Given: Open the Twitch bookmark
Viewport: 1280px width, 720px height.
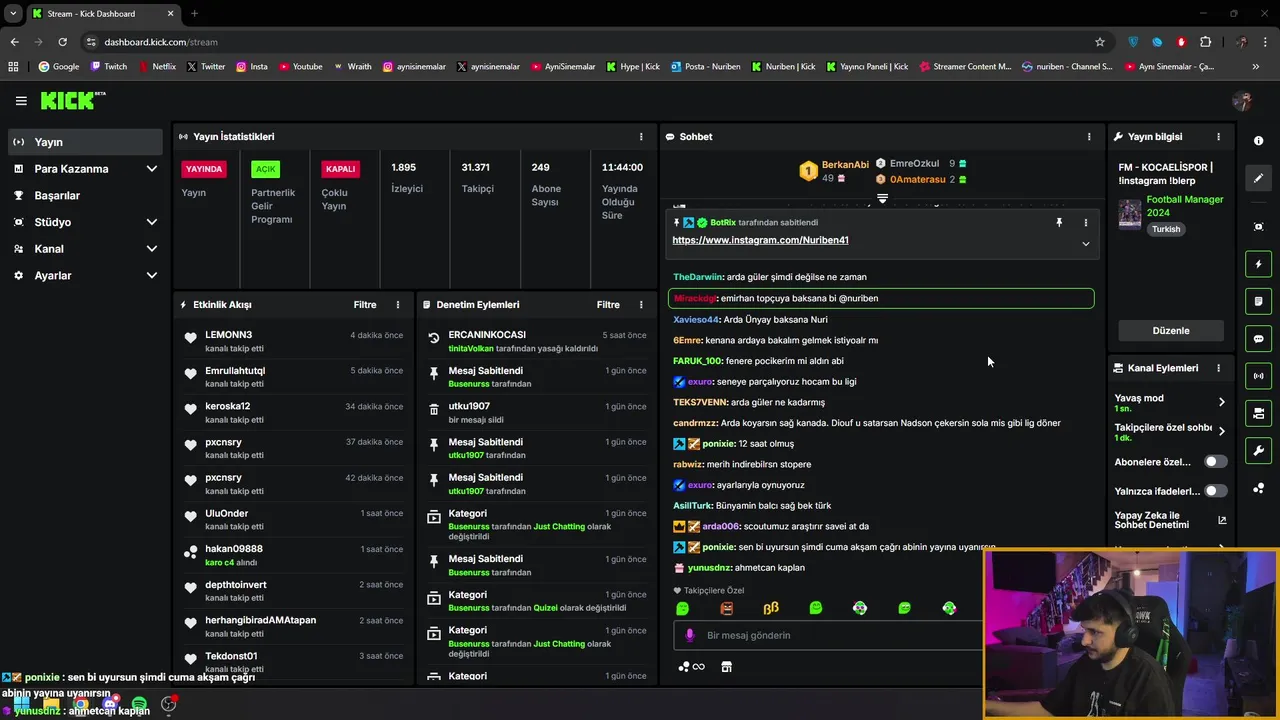Looking at the screenshot, I should 109,67.
